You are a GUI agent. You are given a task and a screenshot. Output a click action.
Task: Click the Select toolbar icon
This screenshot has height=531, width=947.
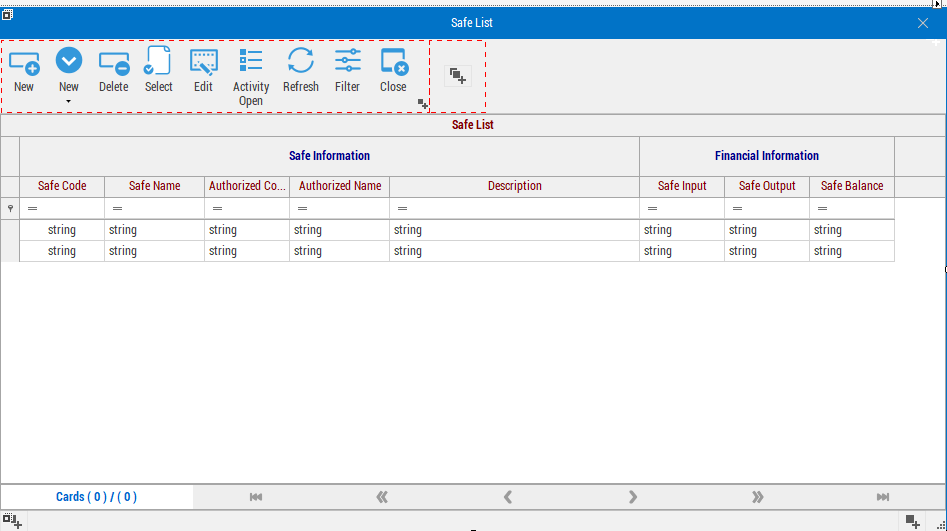(x=158, y=60)
